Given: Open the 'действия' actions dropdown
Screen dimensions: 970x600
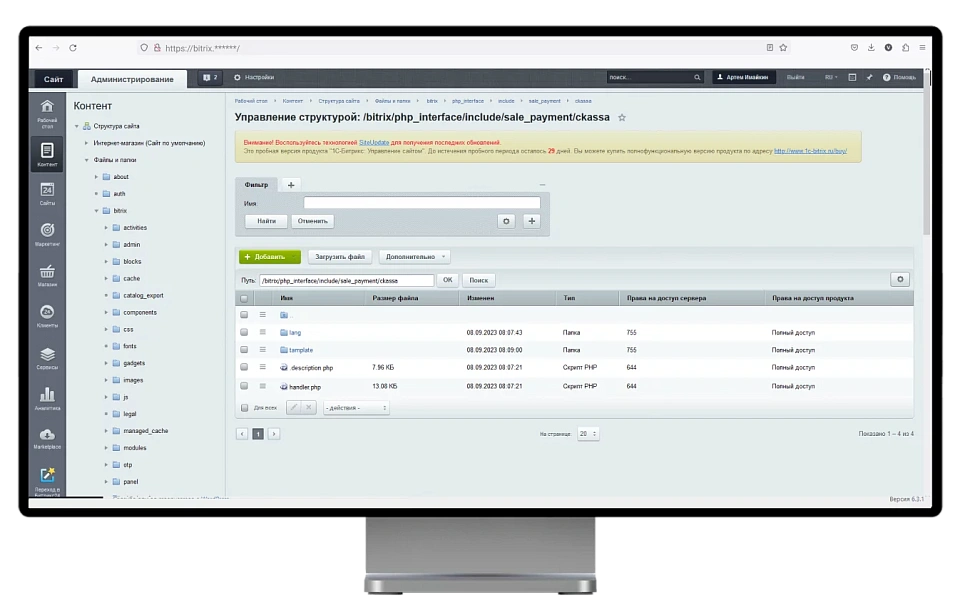Looking at the screenshot, I should coord(356,408).
